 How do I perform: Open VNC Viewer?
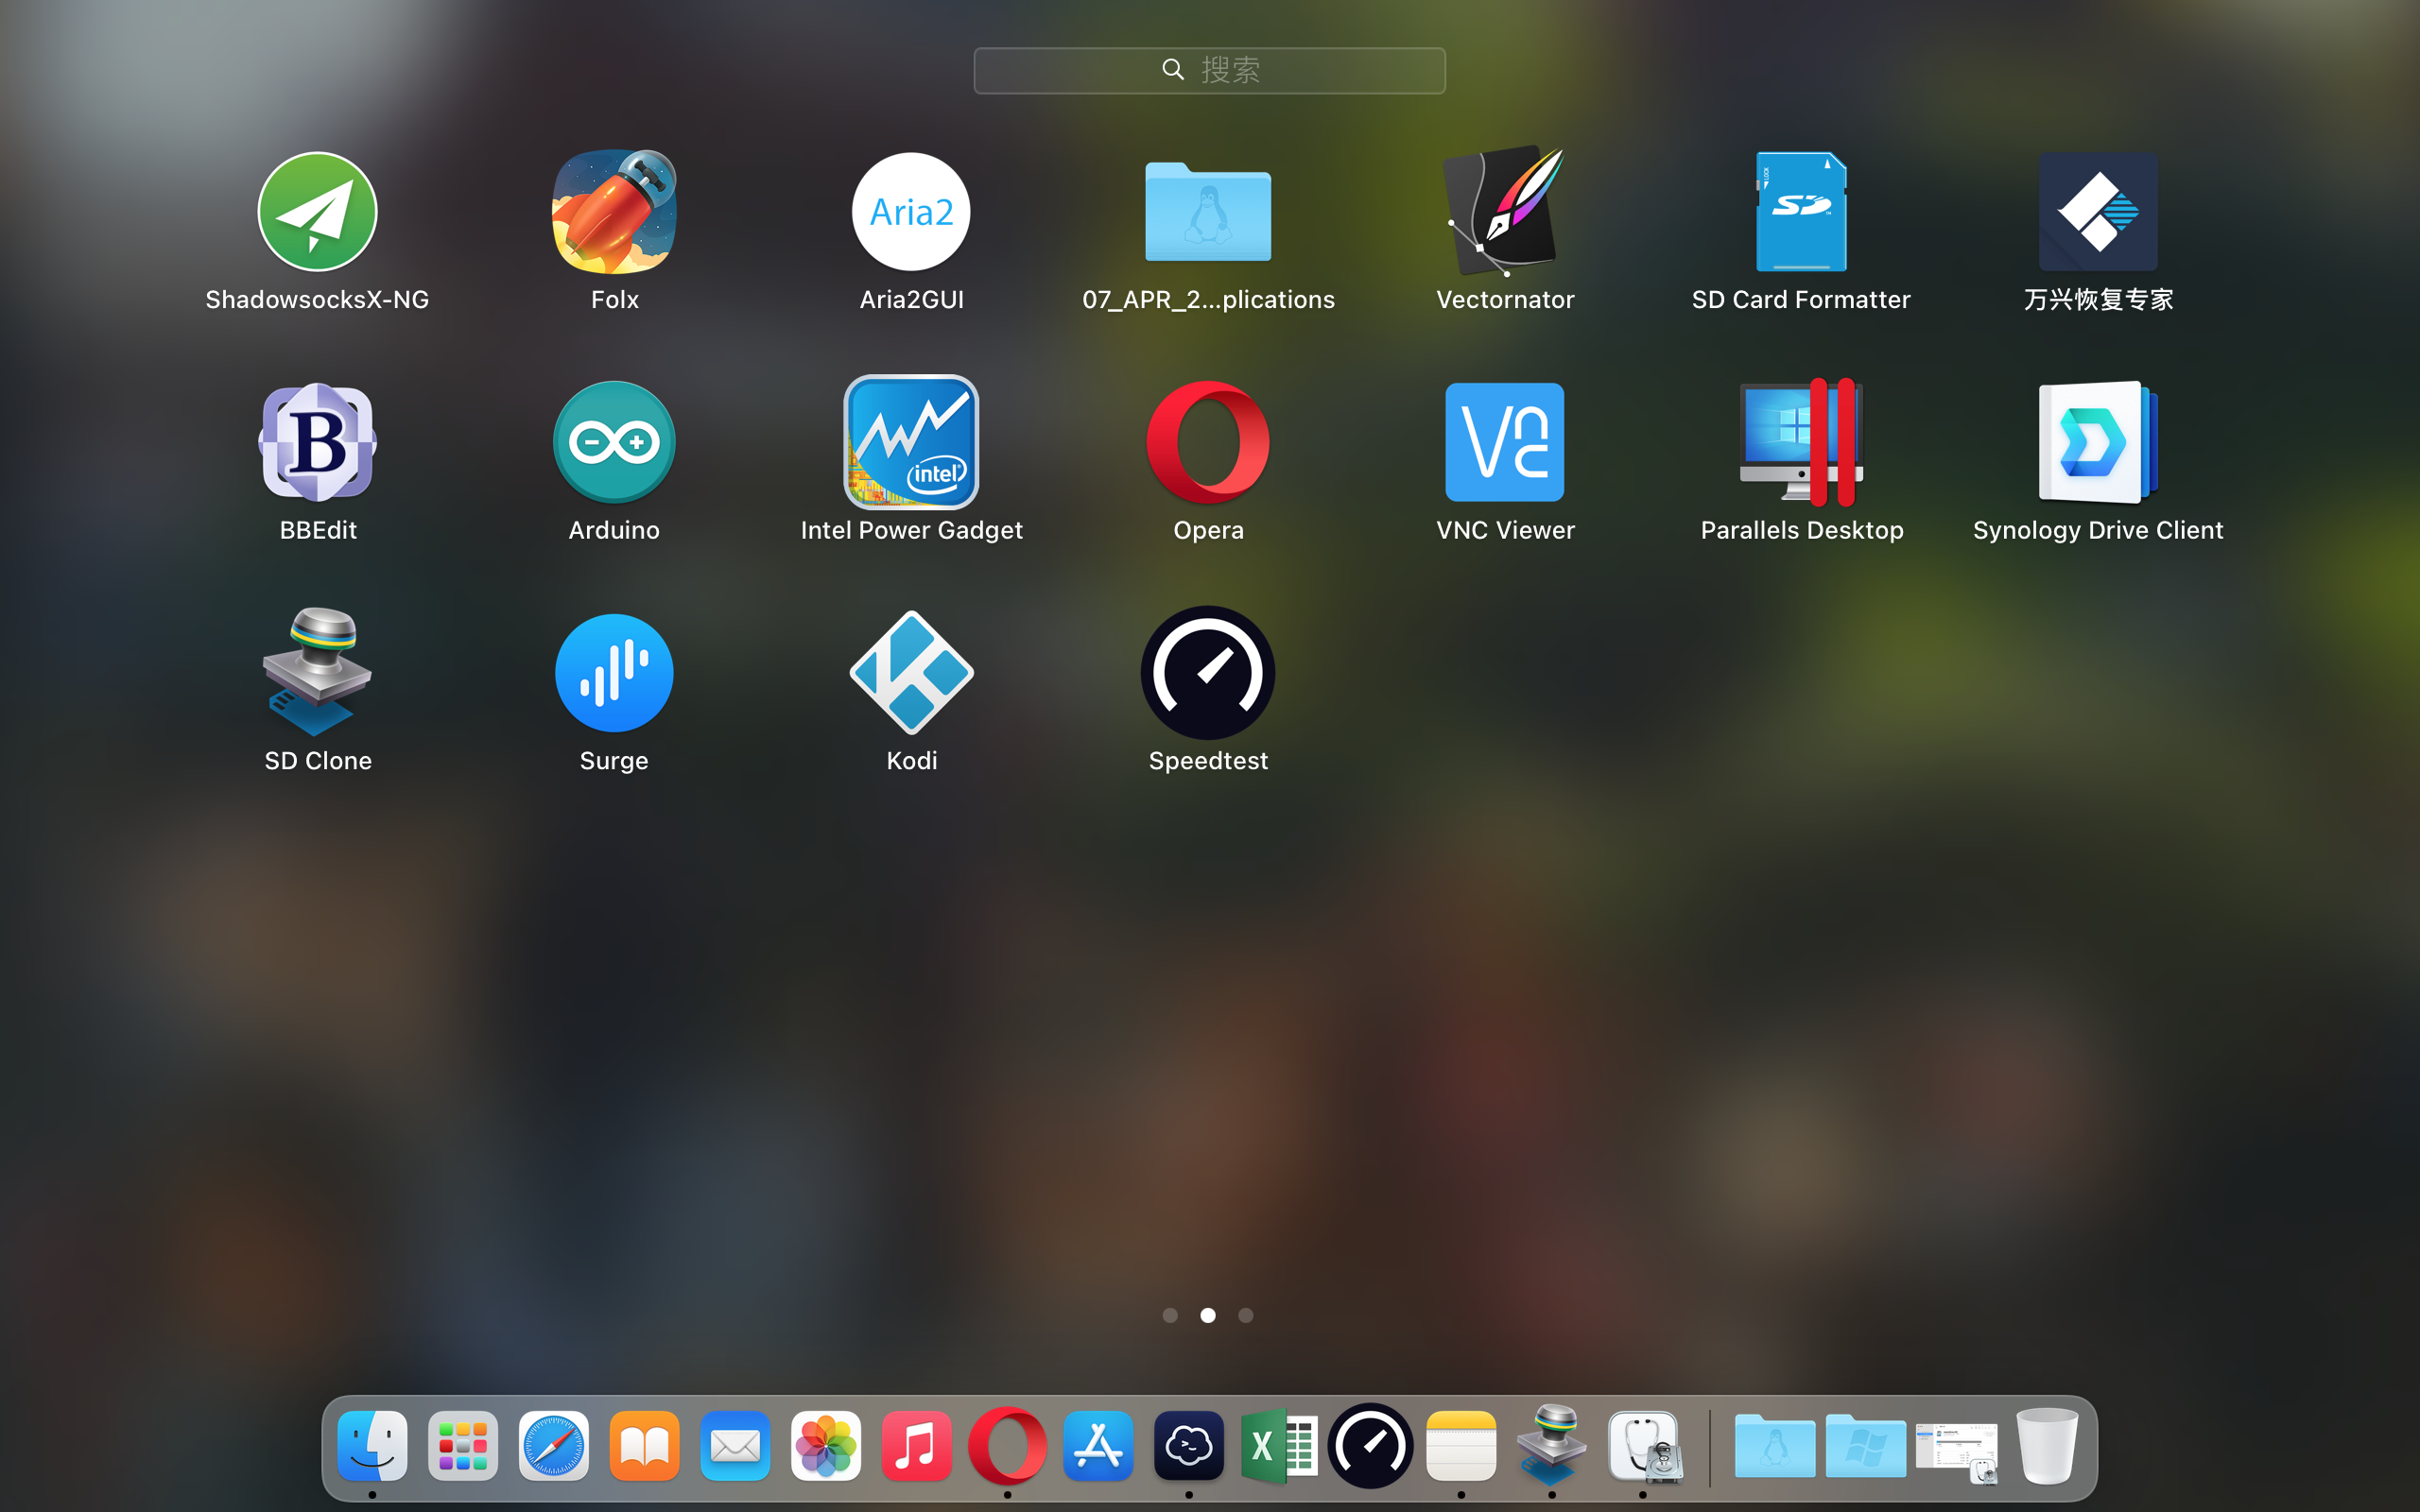(x=1505, y=442)
